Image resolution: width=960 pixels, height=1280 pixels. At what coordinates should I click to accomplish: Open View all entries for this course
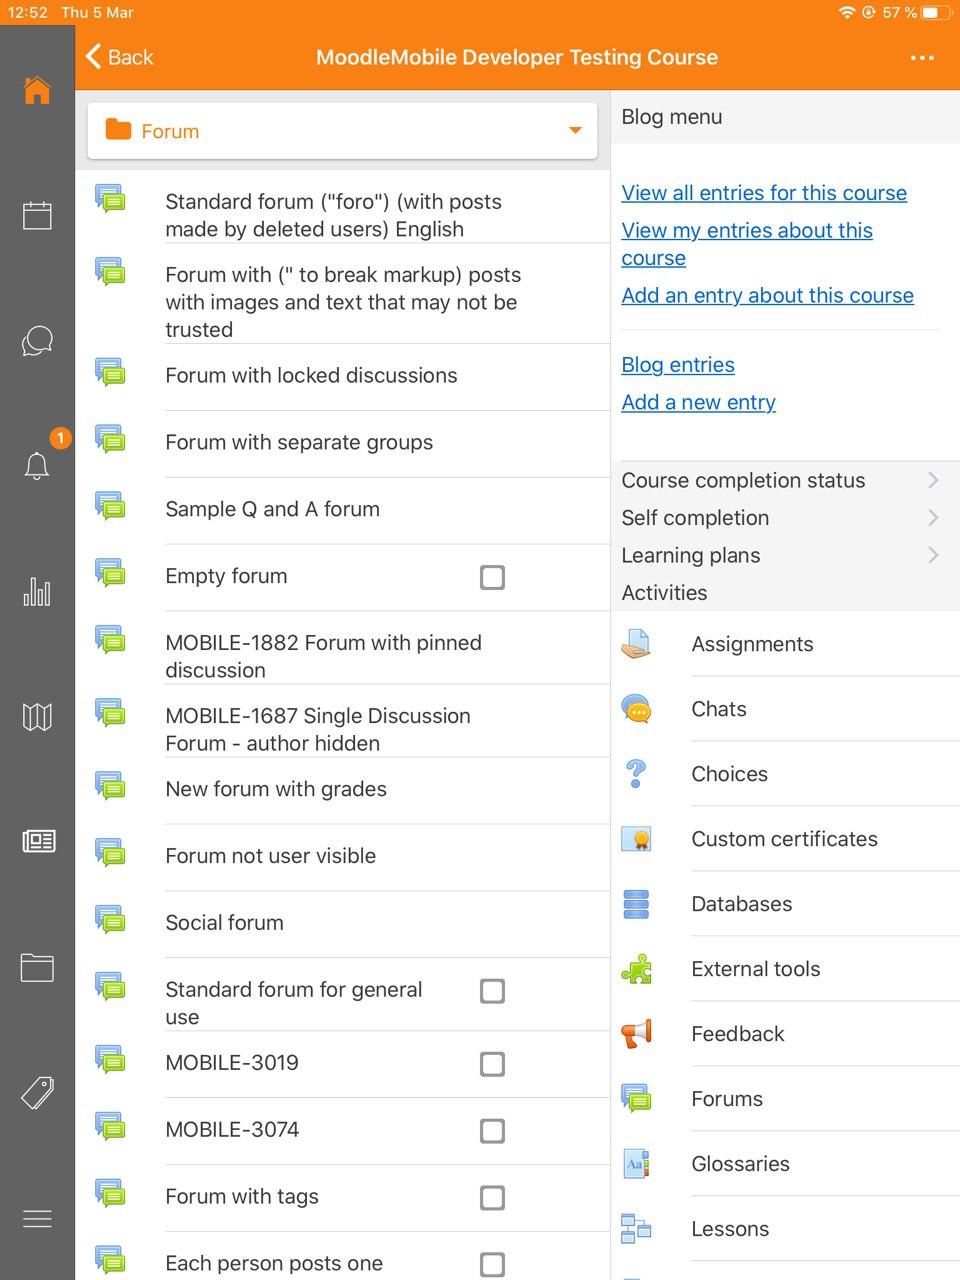coord(764,193)
